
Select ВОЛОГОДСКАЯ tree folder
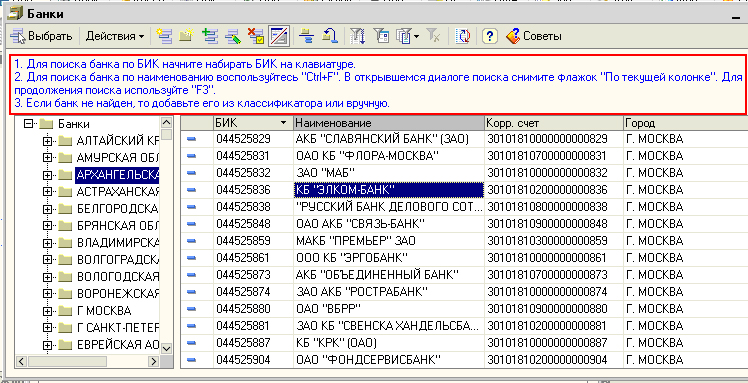pos(118,277)
